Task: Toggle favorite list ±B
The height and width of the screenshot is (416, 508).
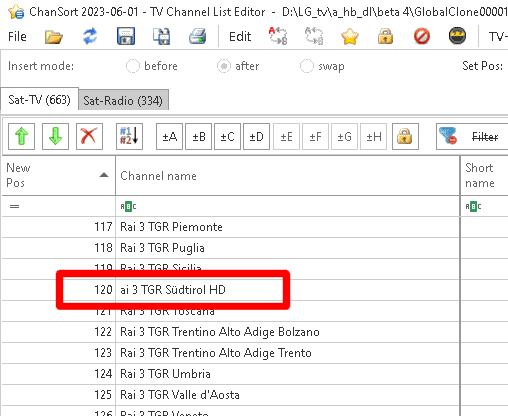Action: point(198,137)
